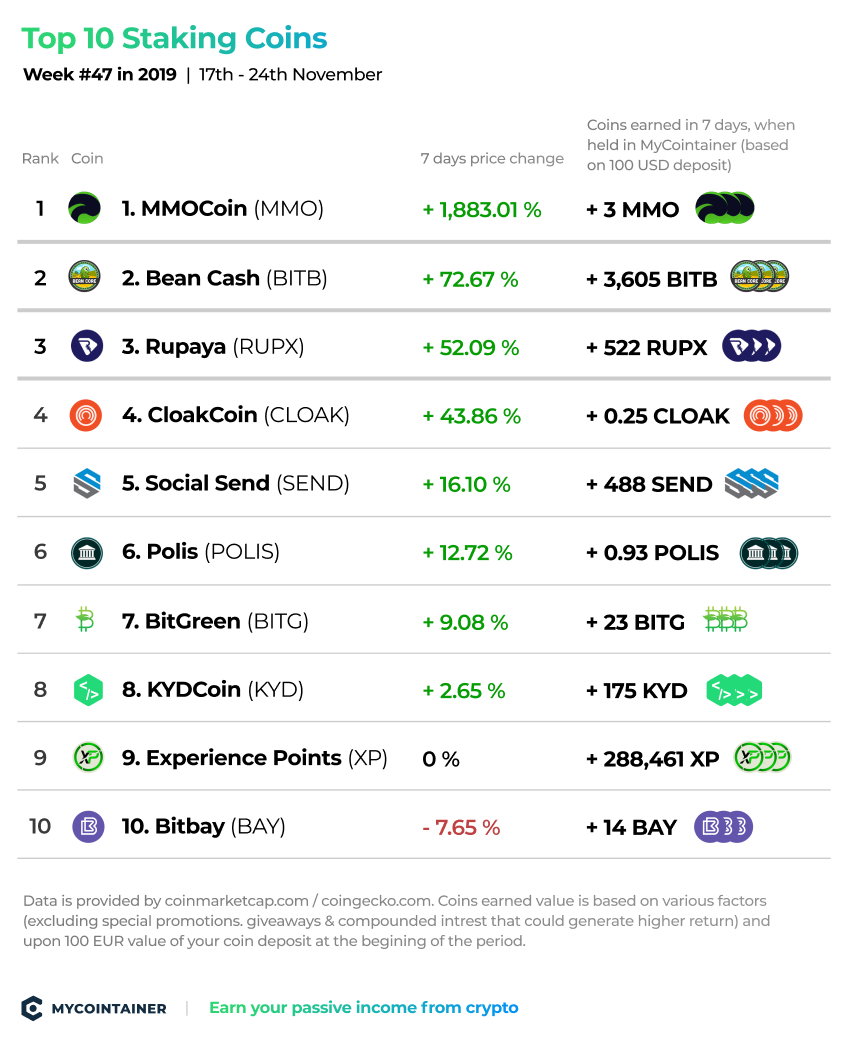Click the '7 days price change' column header
Viewport: 858px width, 1055px height.
coord(492,158)
